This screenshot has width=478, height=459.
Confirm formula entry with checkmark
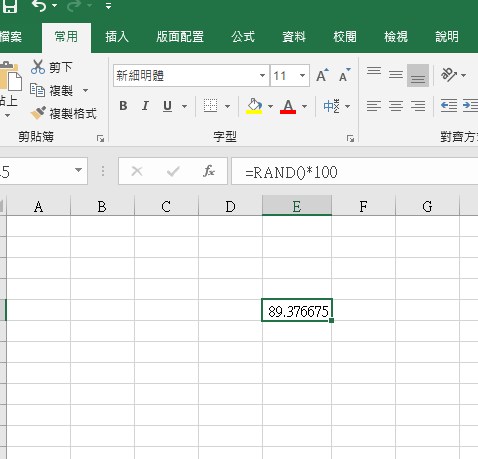coord(173,171)
